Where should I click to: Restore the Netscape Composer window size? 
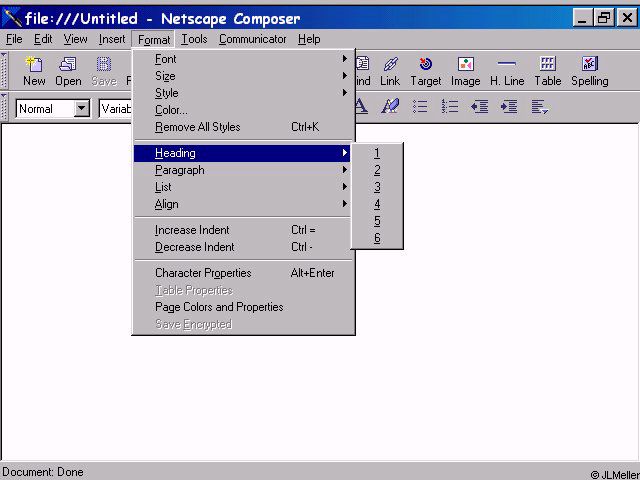point(604,18)
